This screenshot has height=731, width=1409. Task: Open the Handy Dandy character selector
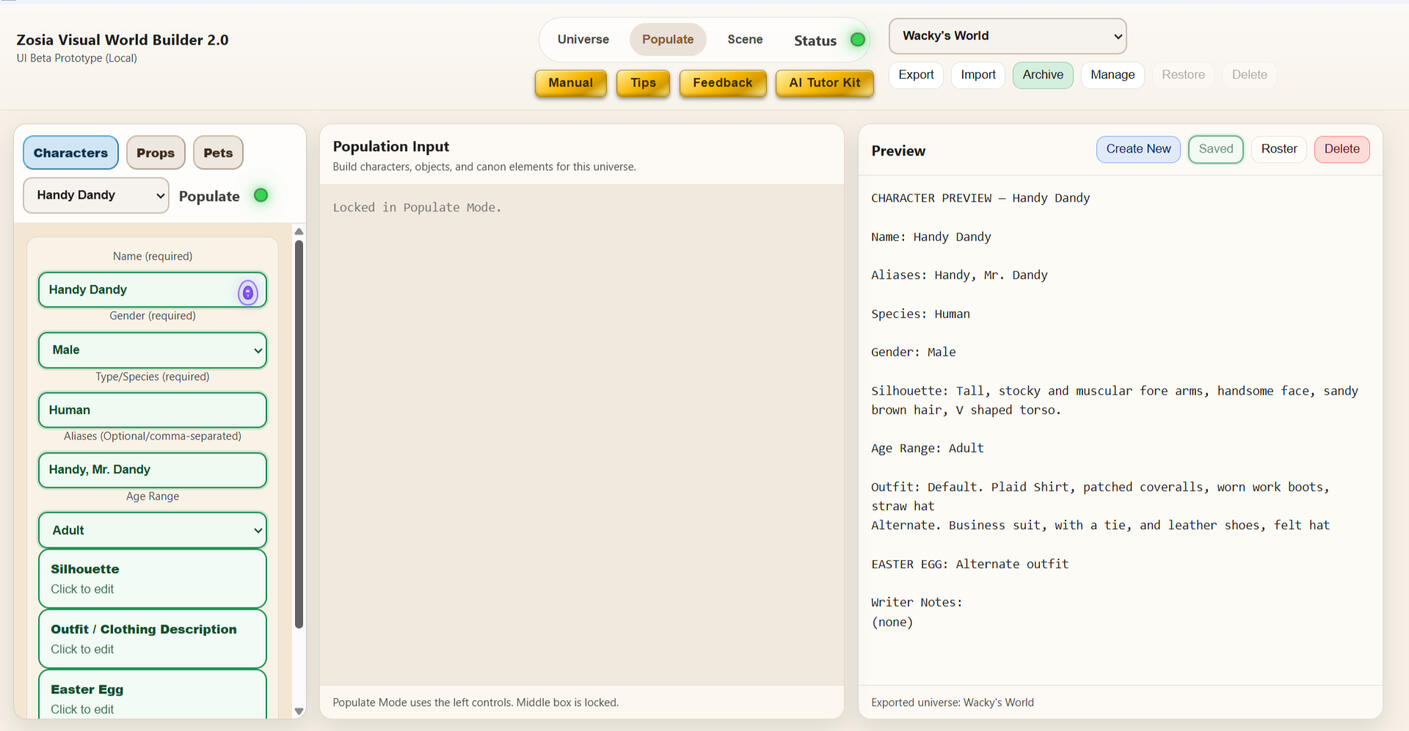[95, 195]
